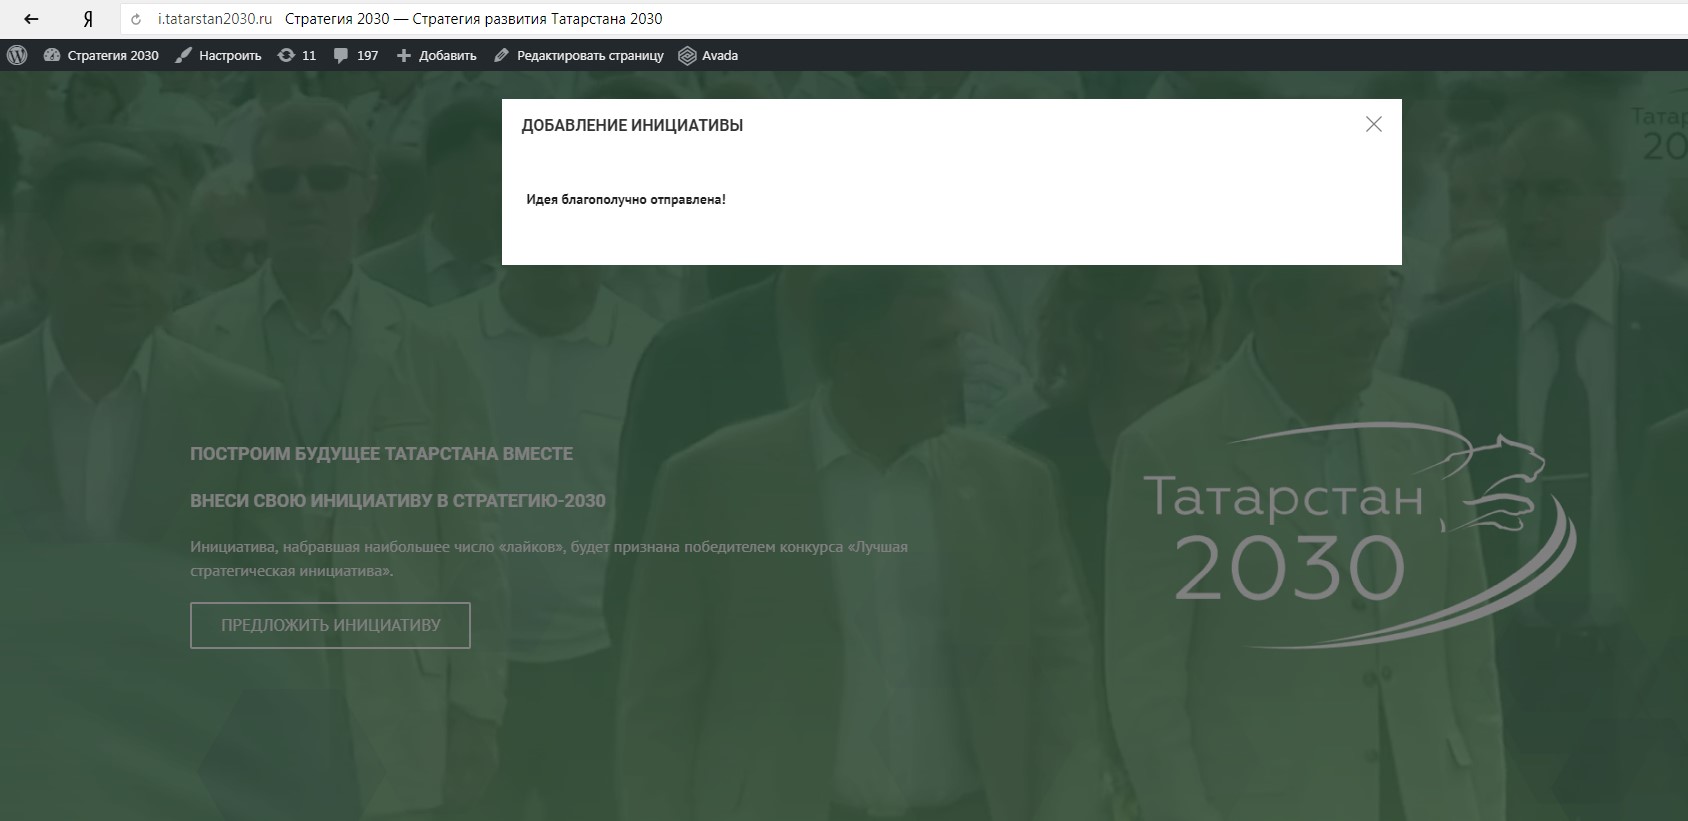
Task: Click the i.tatarstan2030.ru address field
Action: (215, 19)
